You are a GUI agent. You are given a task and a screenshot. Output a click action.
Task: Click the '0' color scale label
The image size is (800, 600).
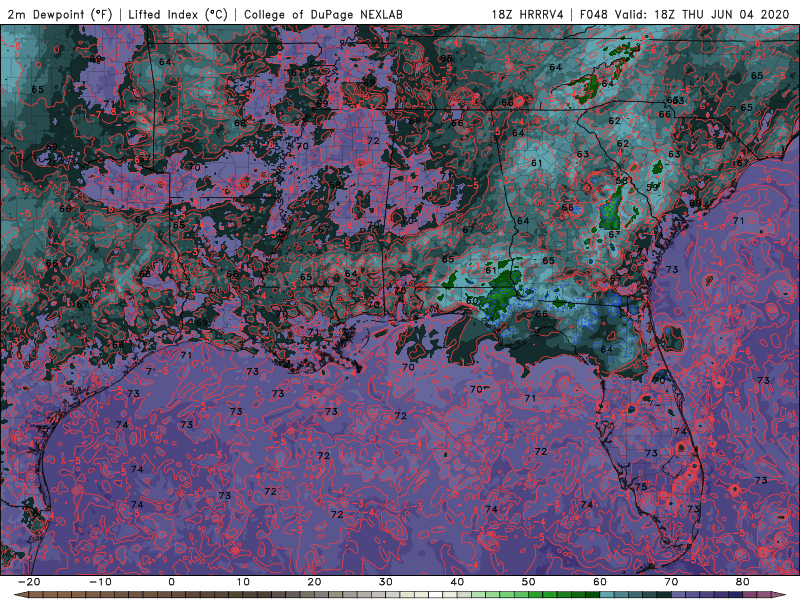(171, 582)
